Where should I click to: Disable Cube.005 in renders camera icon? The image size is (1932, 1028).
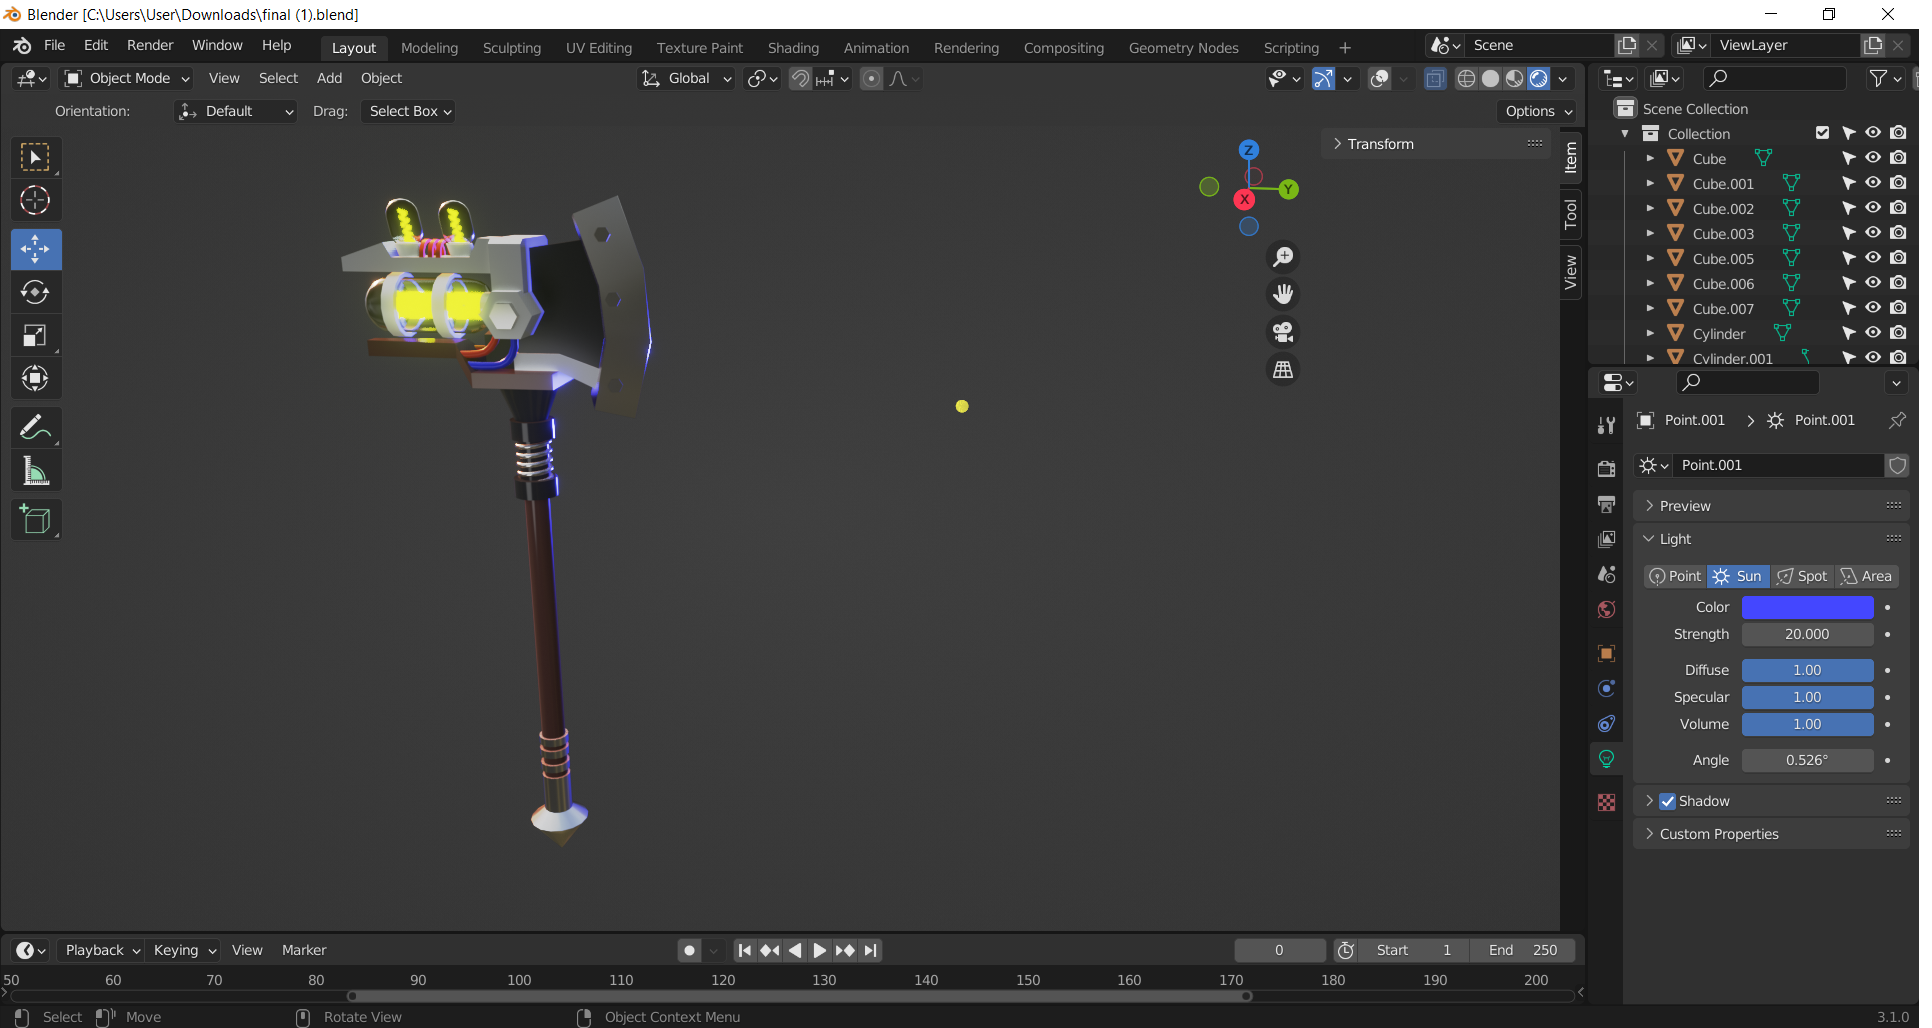1898,258
